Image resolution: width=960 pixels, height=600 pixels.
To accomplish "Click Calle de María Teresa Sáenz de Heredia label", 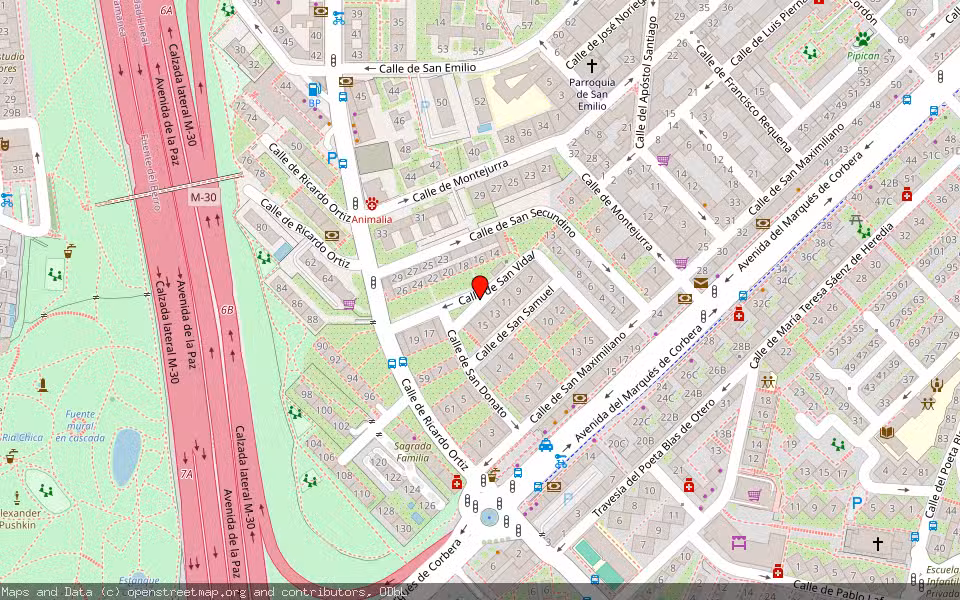I will [821, 296].
